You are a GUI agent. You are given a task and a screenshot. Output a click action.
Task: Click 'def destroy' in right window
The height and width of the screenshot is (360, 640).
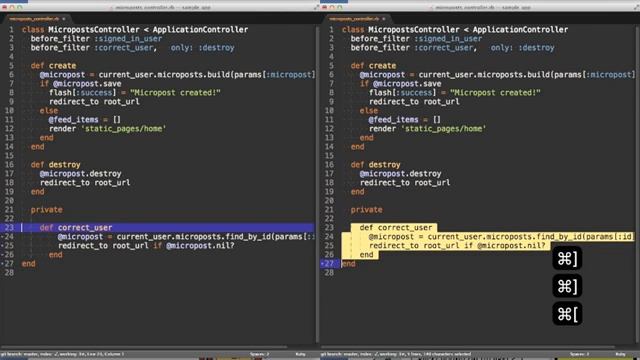pos(376,165)
